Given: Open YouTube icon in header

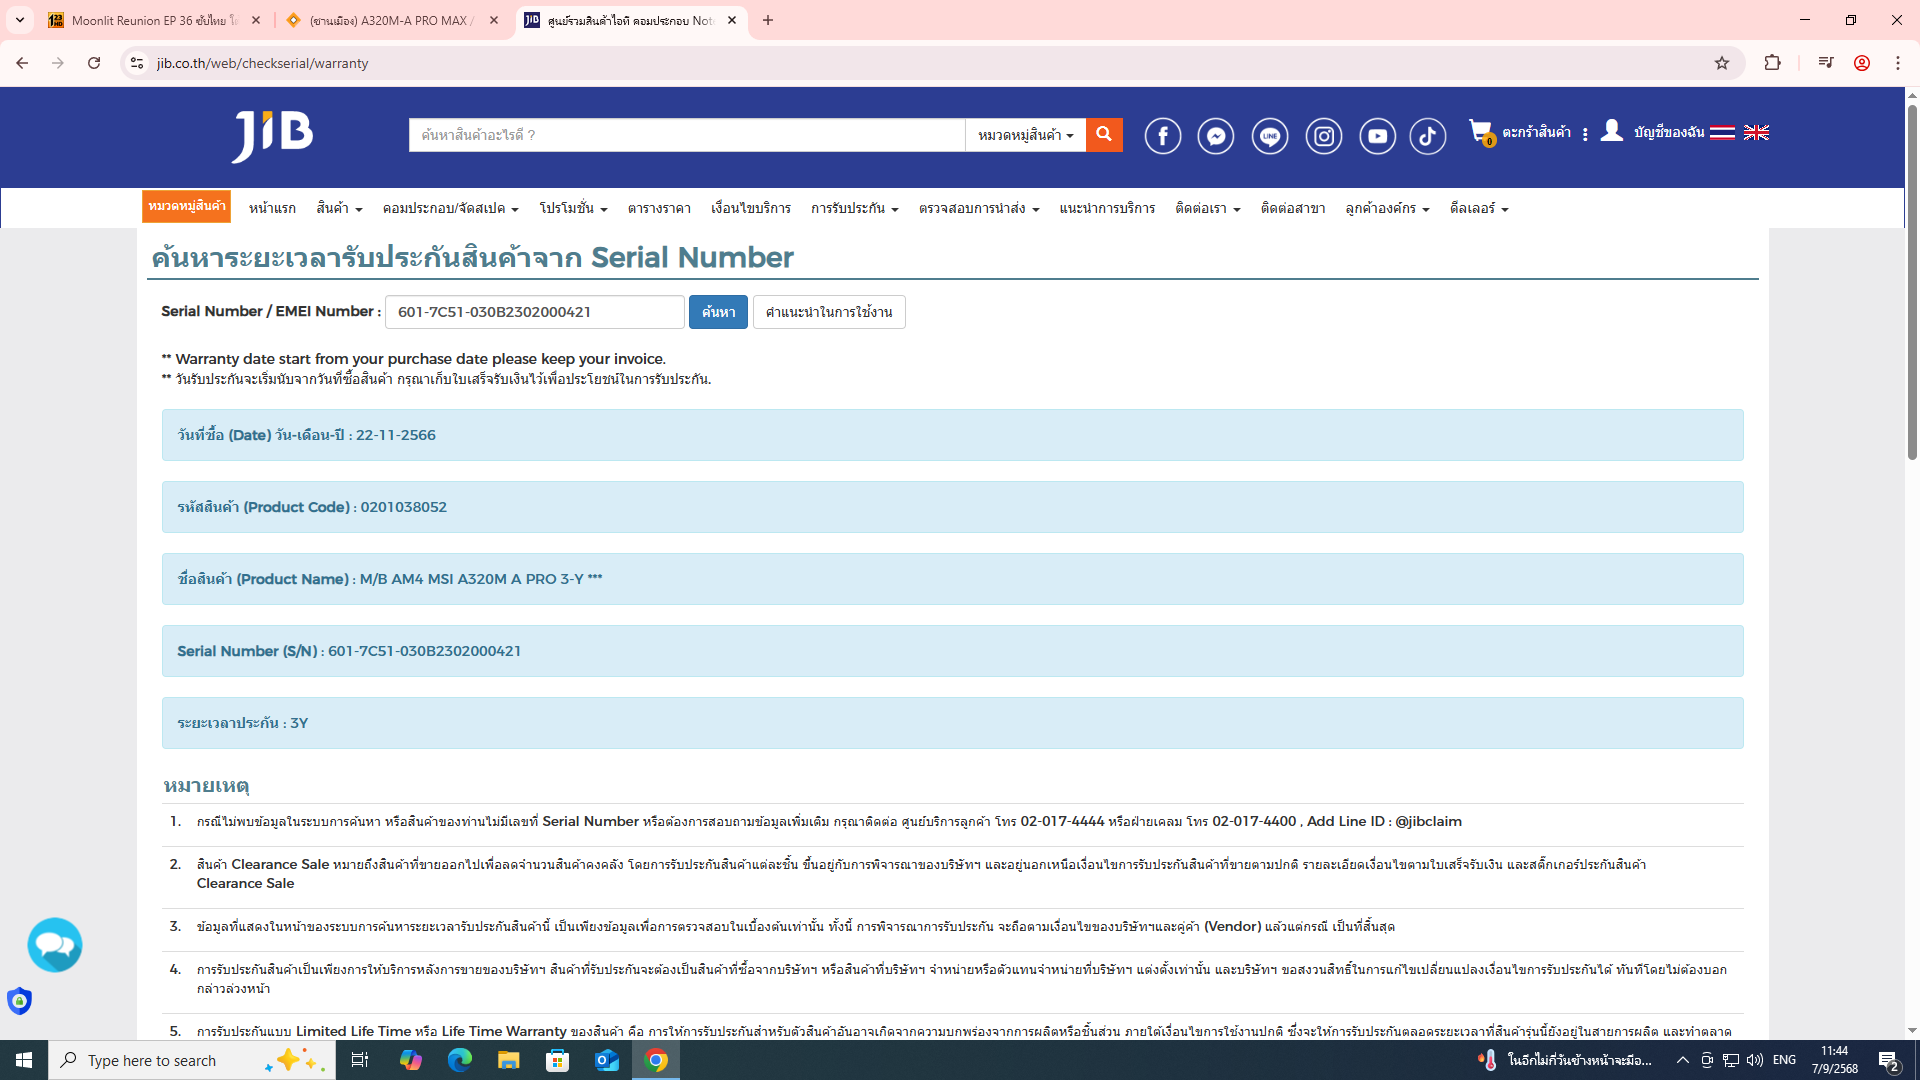Looking at the screenshot, I should [x=1378, y=136].
